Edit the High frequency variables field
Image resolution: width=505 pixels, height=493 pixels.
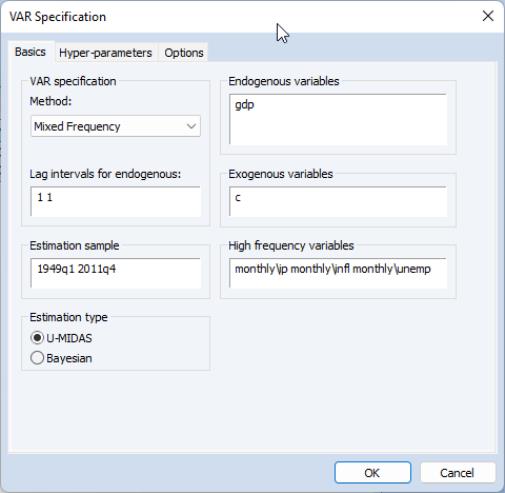338,273
